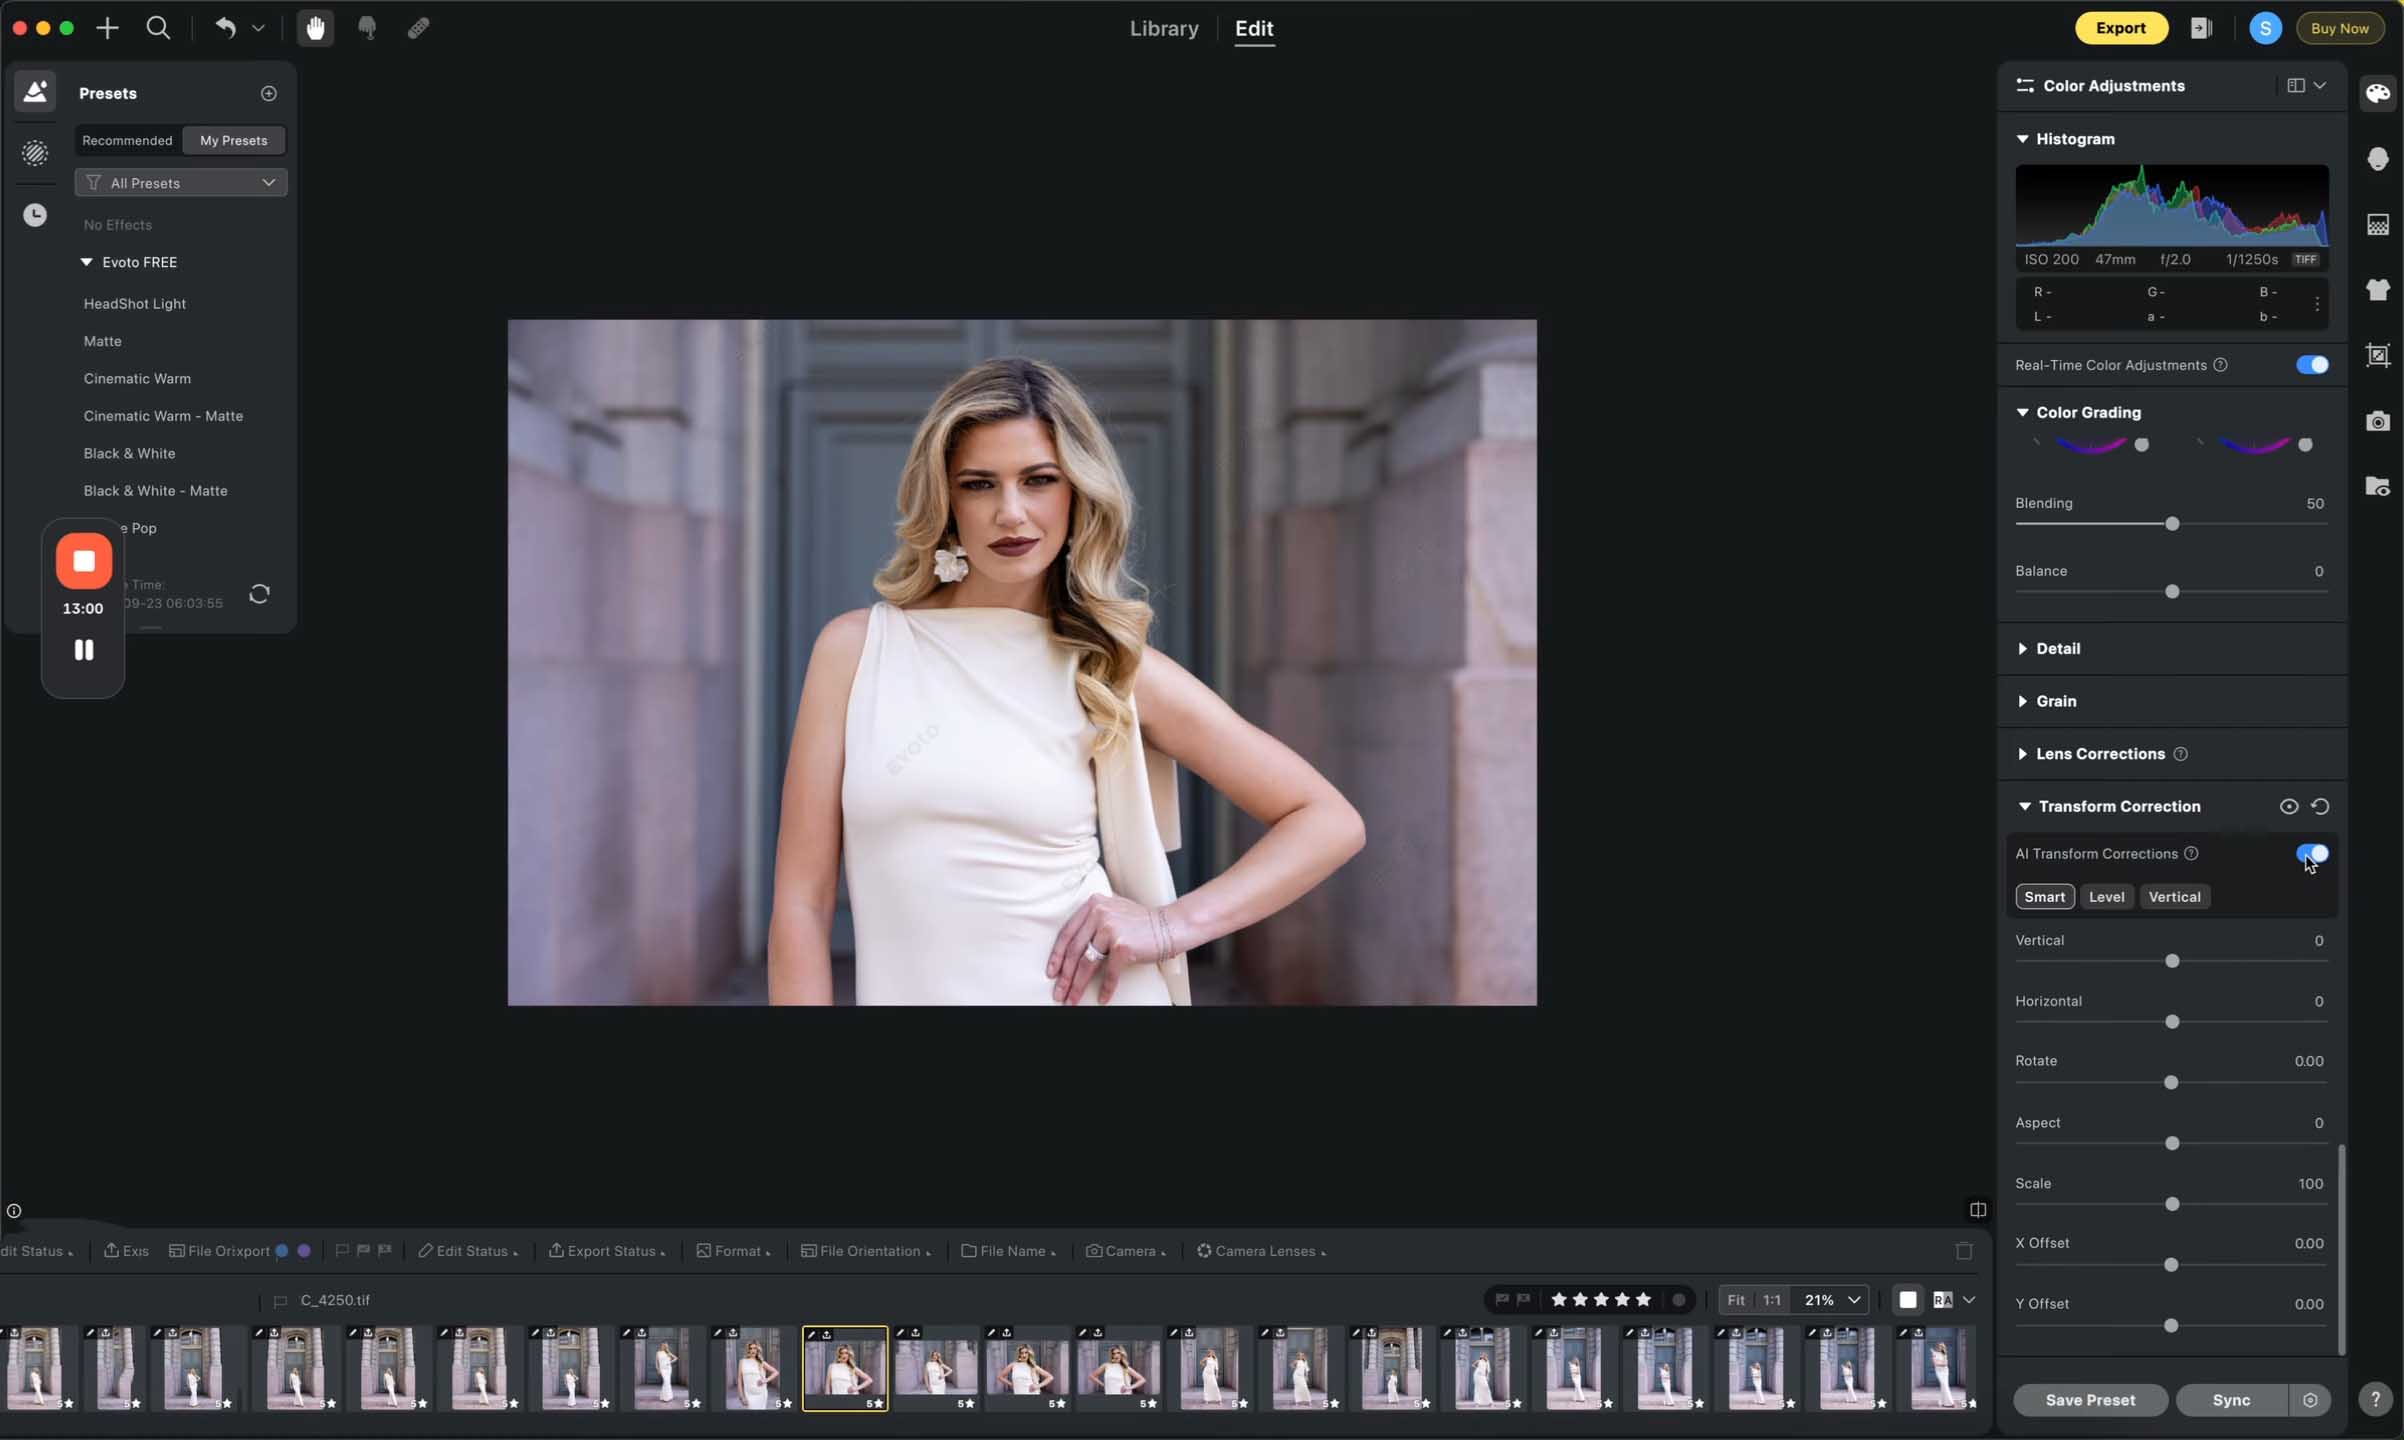The height and width of the screenshot is (1440, 2404).
Task: Open the clothing shirt tool panel
Action: pos(2378,290)
